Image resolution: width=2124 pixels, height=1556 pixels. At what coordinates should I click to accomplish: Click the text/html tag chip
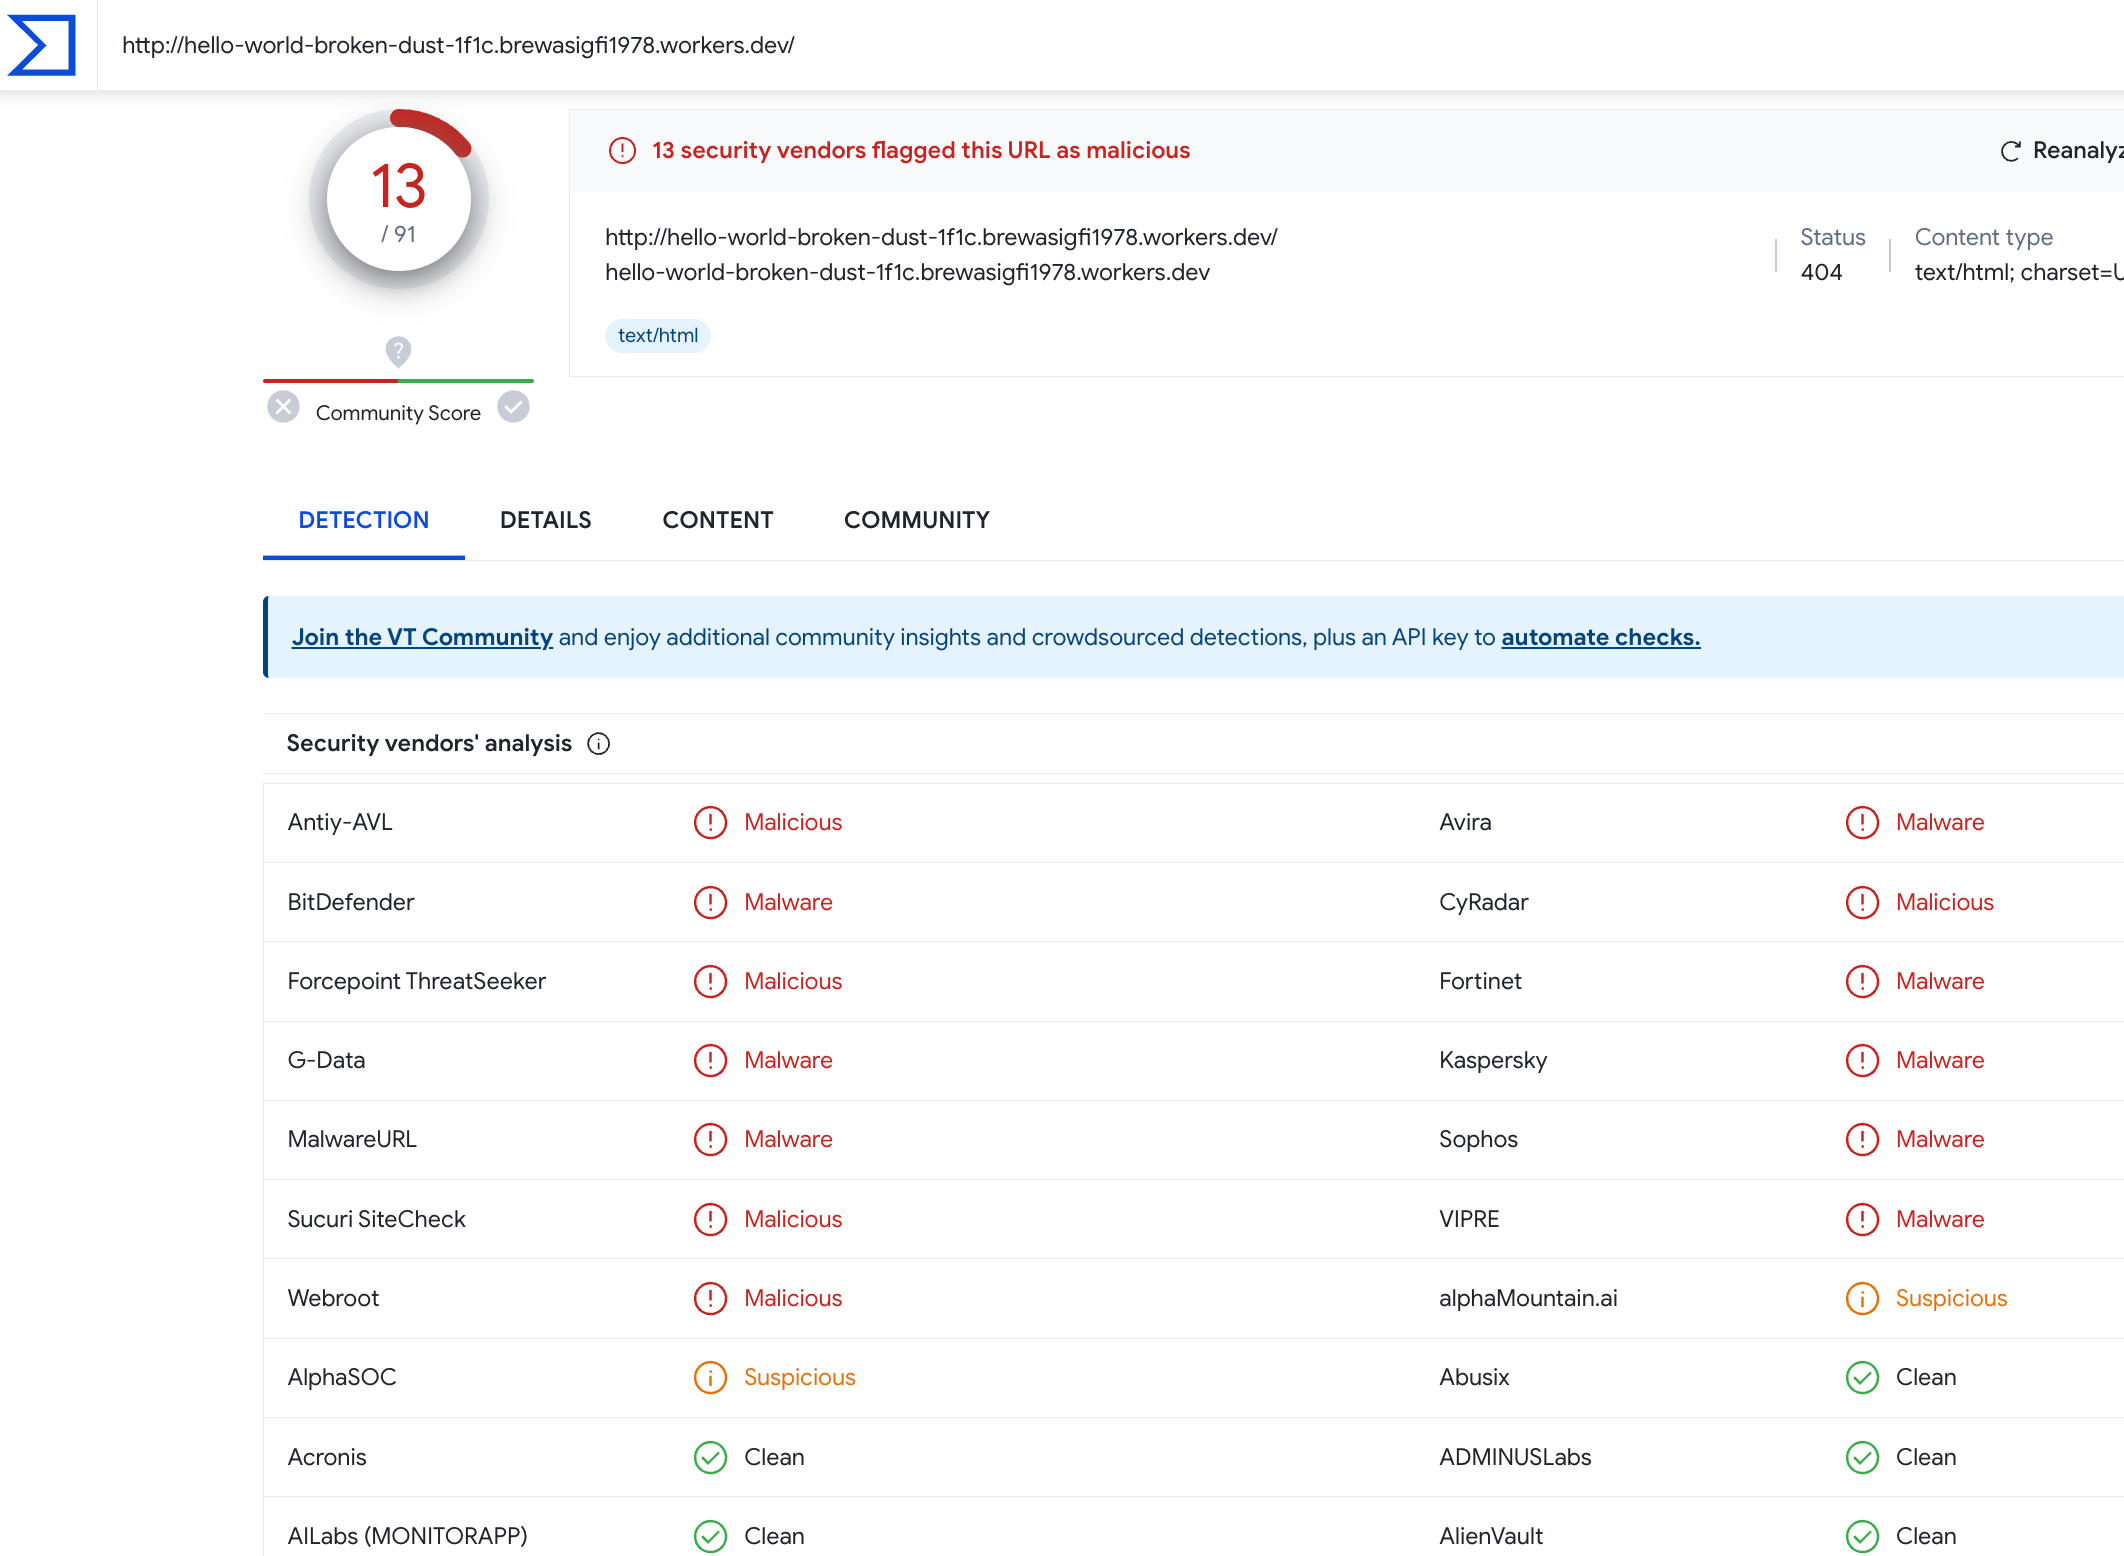(658, 336)
